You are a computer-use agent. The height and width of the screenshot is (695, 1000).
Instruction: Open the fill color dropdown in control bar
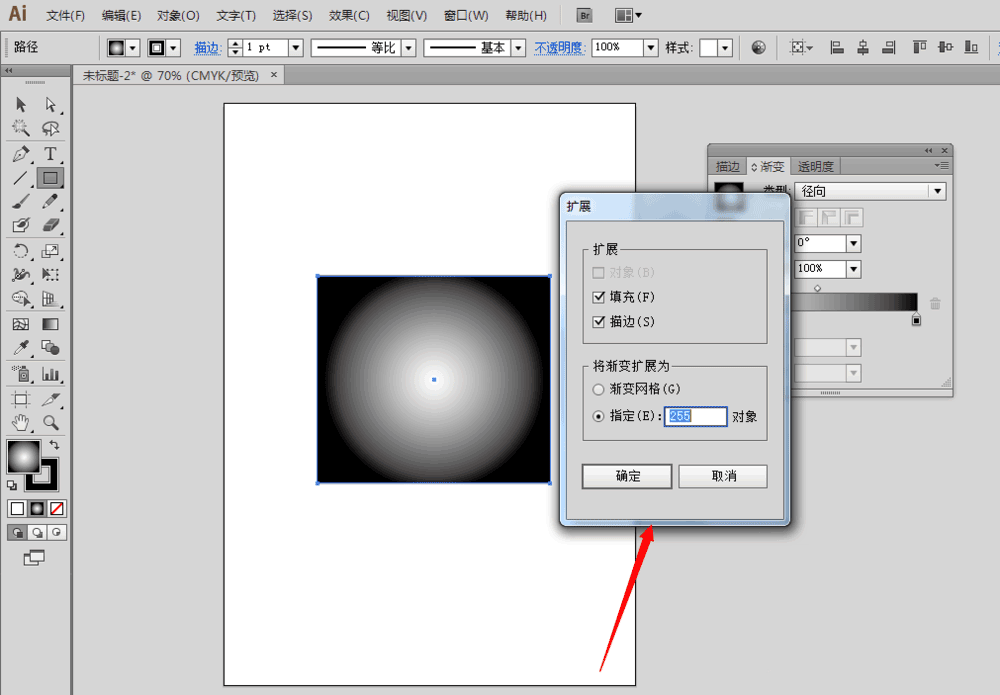(x=133, y=48)
